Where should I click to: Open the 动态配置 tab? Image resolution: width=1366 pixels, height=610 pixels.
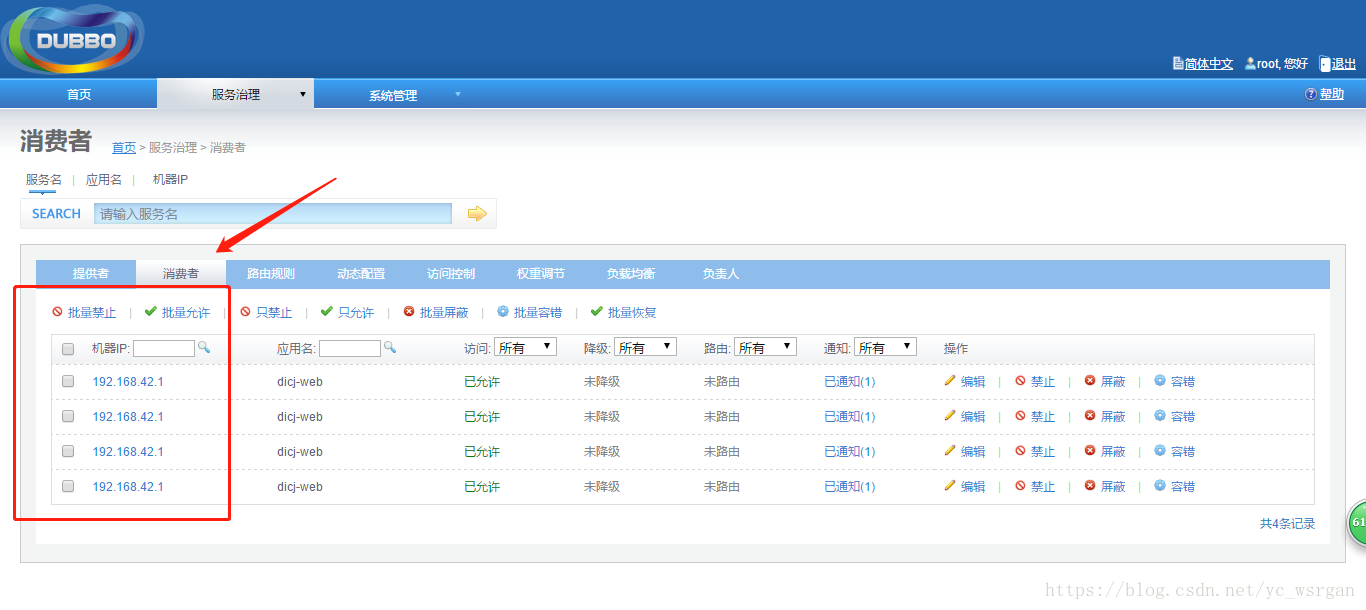(x=361, y=274)
